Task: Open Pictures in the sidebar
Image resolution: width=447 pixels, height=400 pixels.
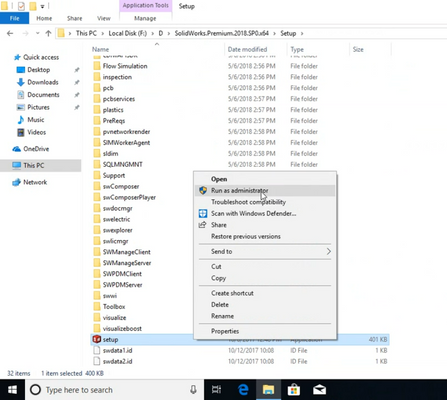Action: click(x=38, y=107)
